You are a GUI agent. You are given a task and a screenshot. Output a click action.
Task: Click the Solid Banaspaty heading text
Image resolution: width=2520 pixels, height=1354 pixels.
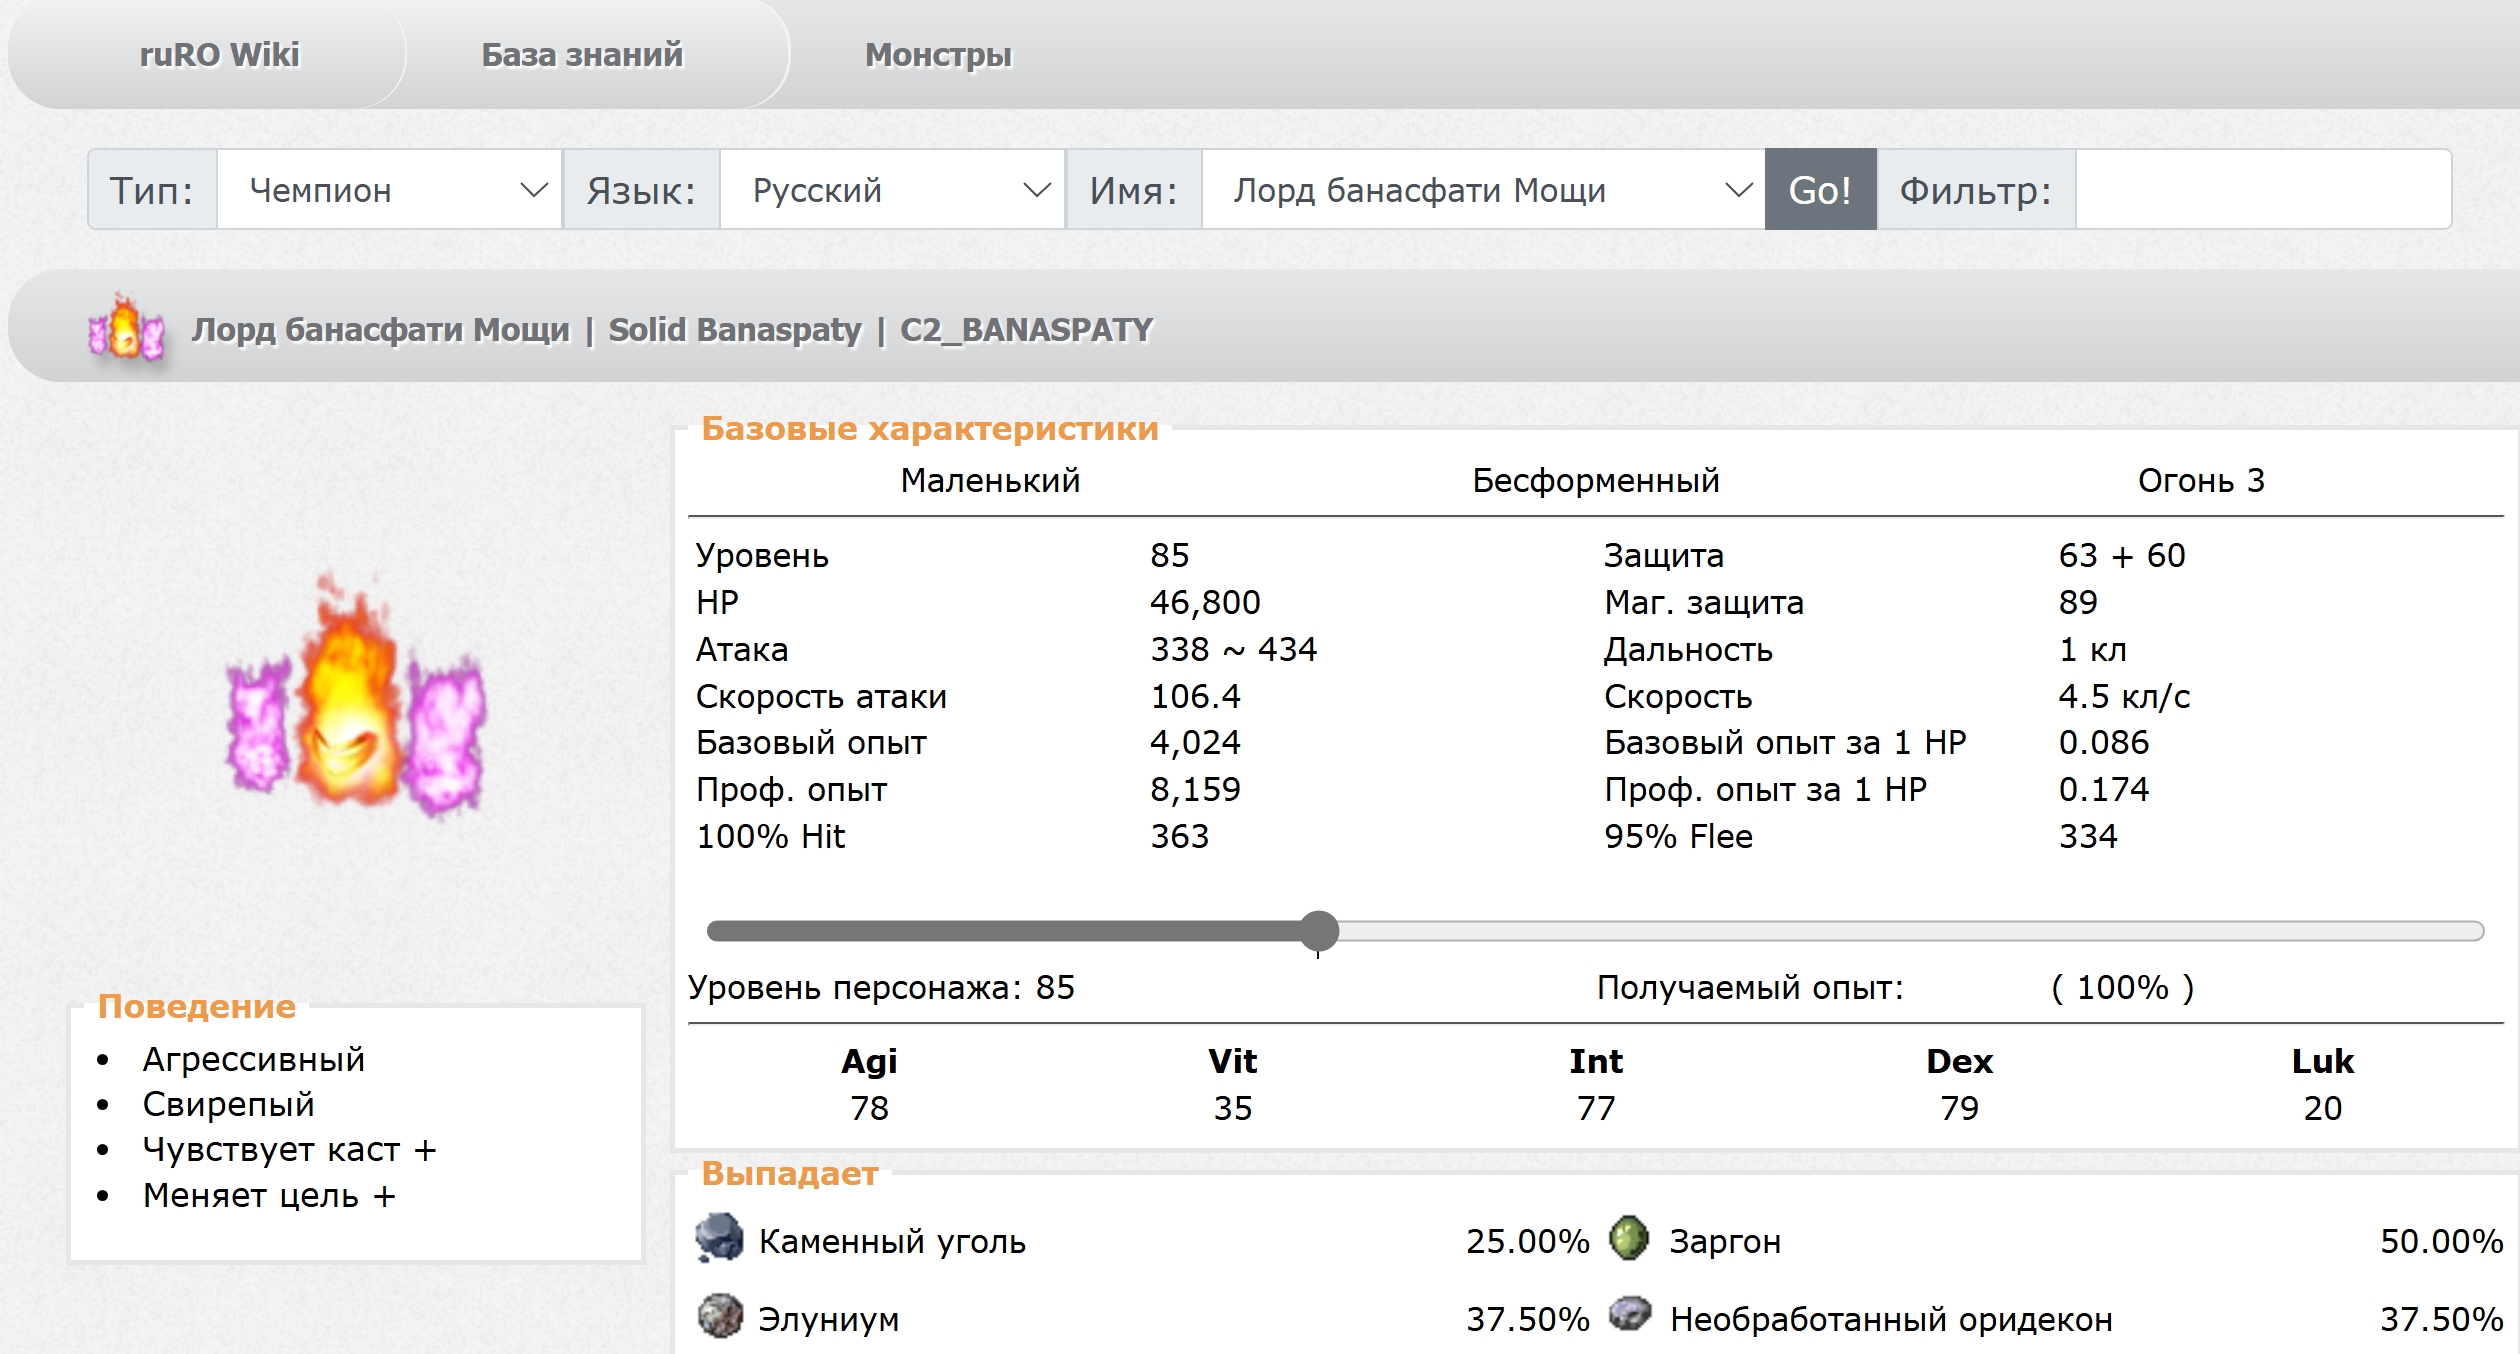(734, 330)
